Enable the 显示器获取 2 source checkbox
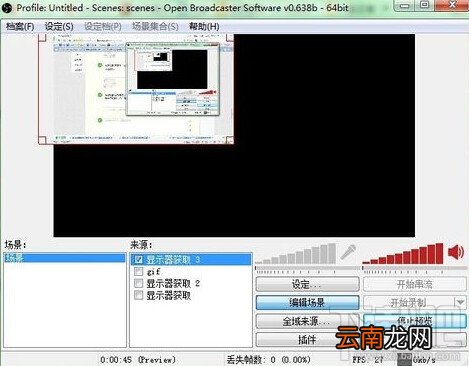469x366 pixels. click(x=139, y=283)
